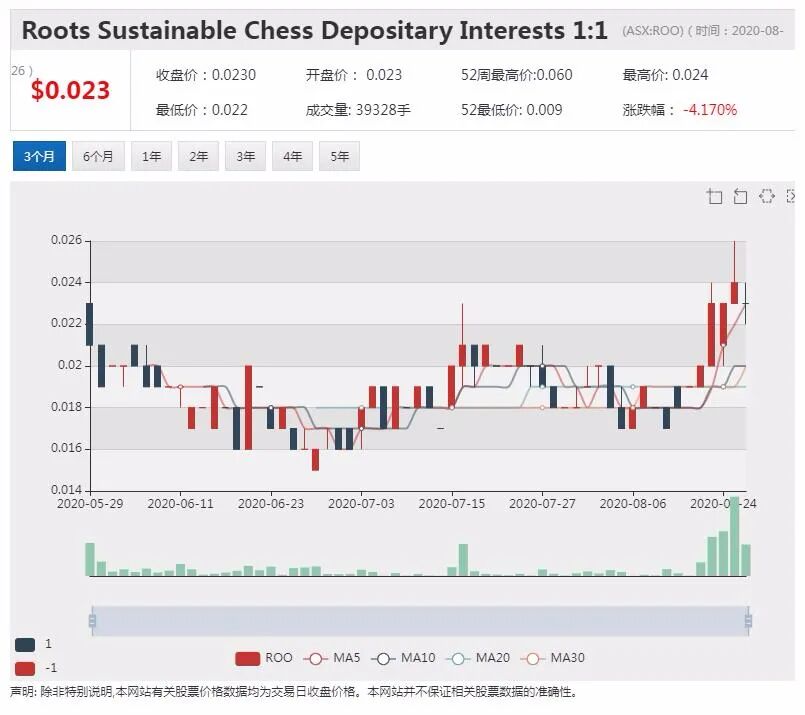Screen dimensions: 805x715
Task: Click the lowest red candlestick near 0.015
Action: (315, 460)
